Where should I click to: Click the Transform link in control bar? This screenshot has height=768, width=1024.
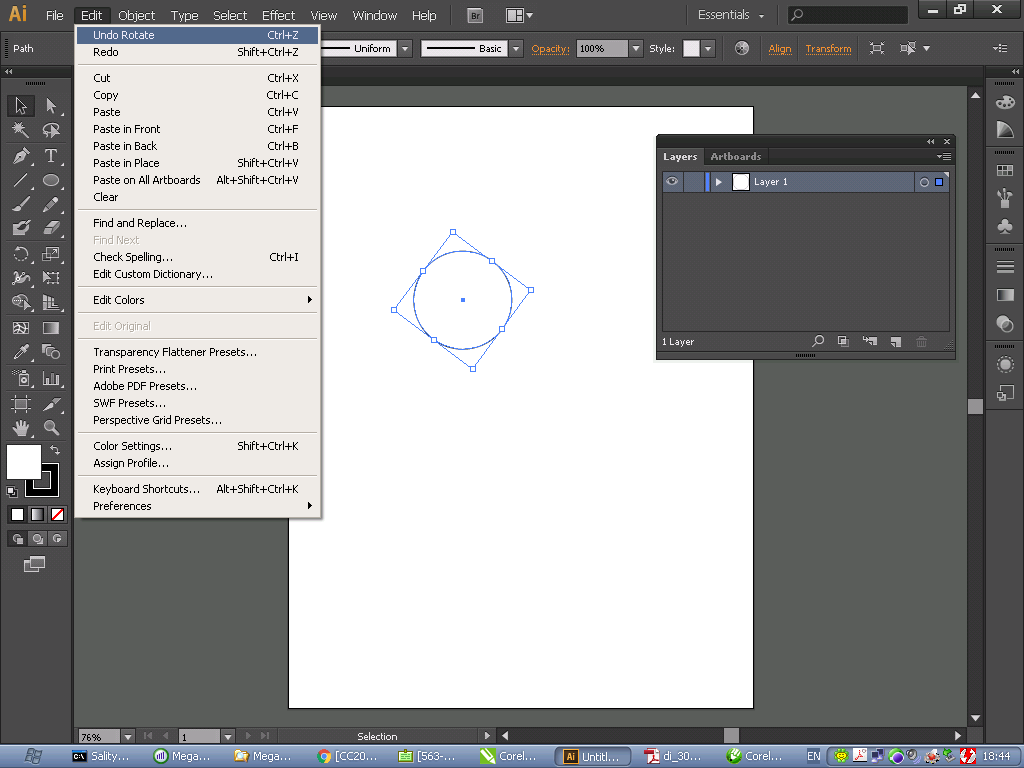click(828, 49)
